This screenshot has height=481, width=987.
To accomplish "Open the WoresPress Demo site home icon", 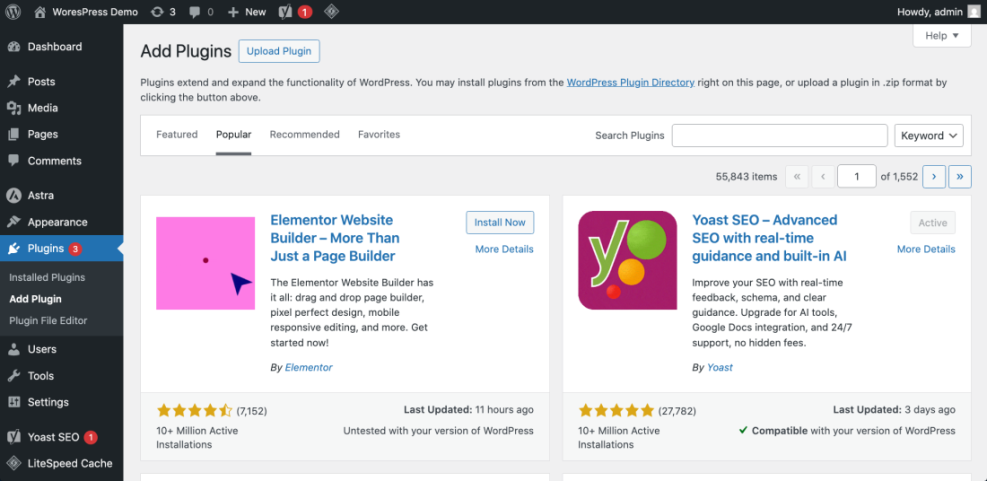I will pyautogui.click(x=40, y=11).
